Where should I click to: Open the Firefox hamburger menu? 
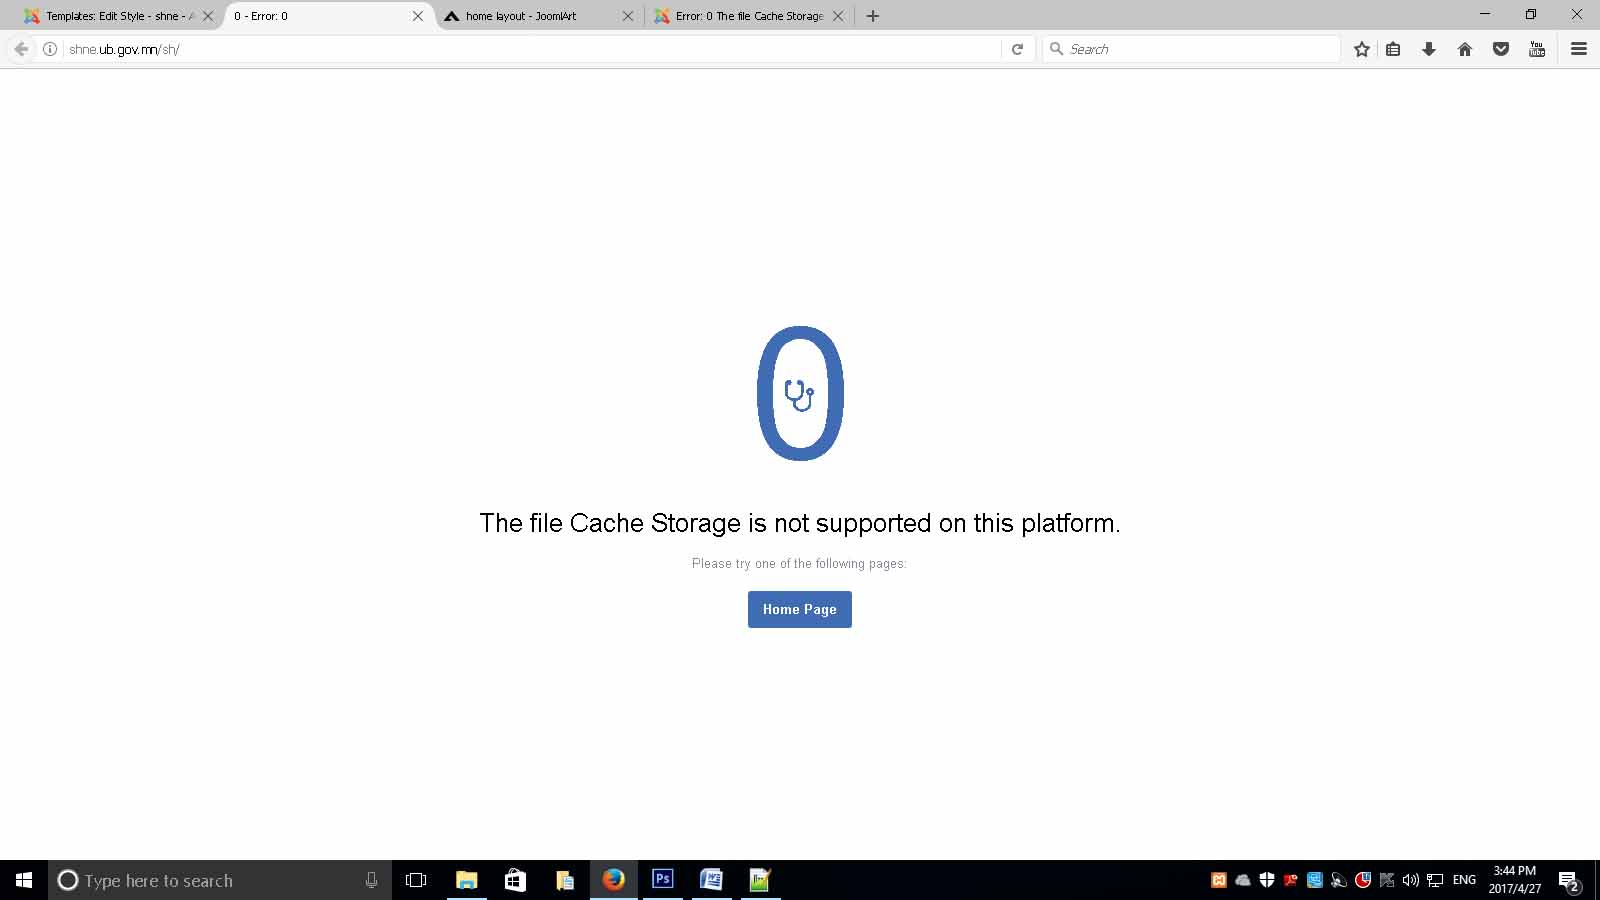(x=1579, y=49)
